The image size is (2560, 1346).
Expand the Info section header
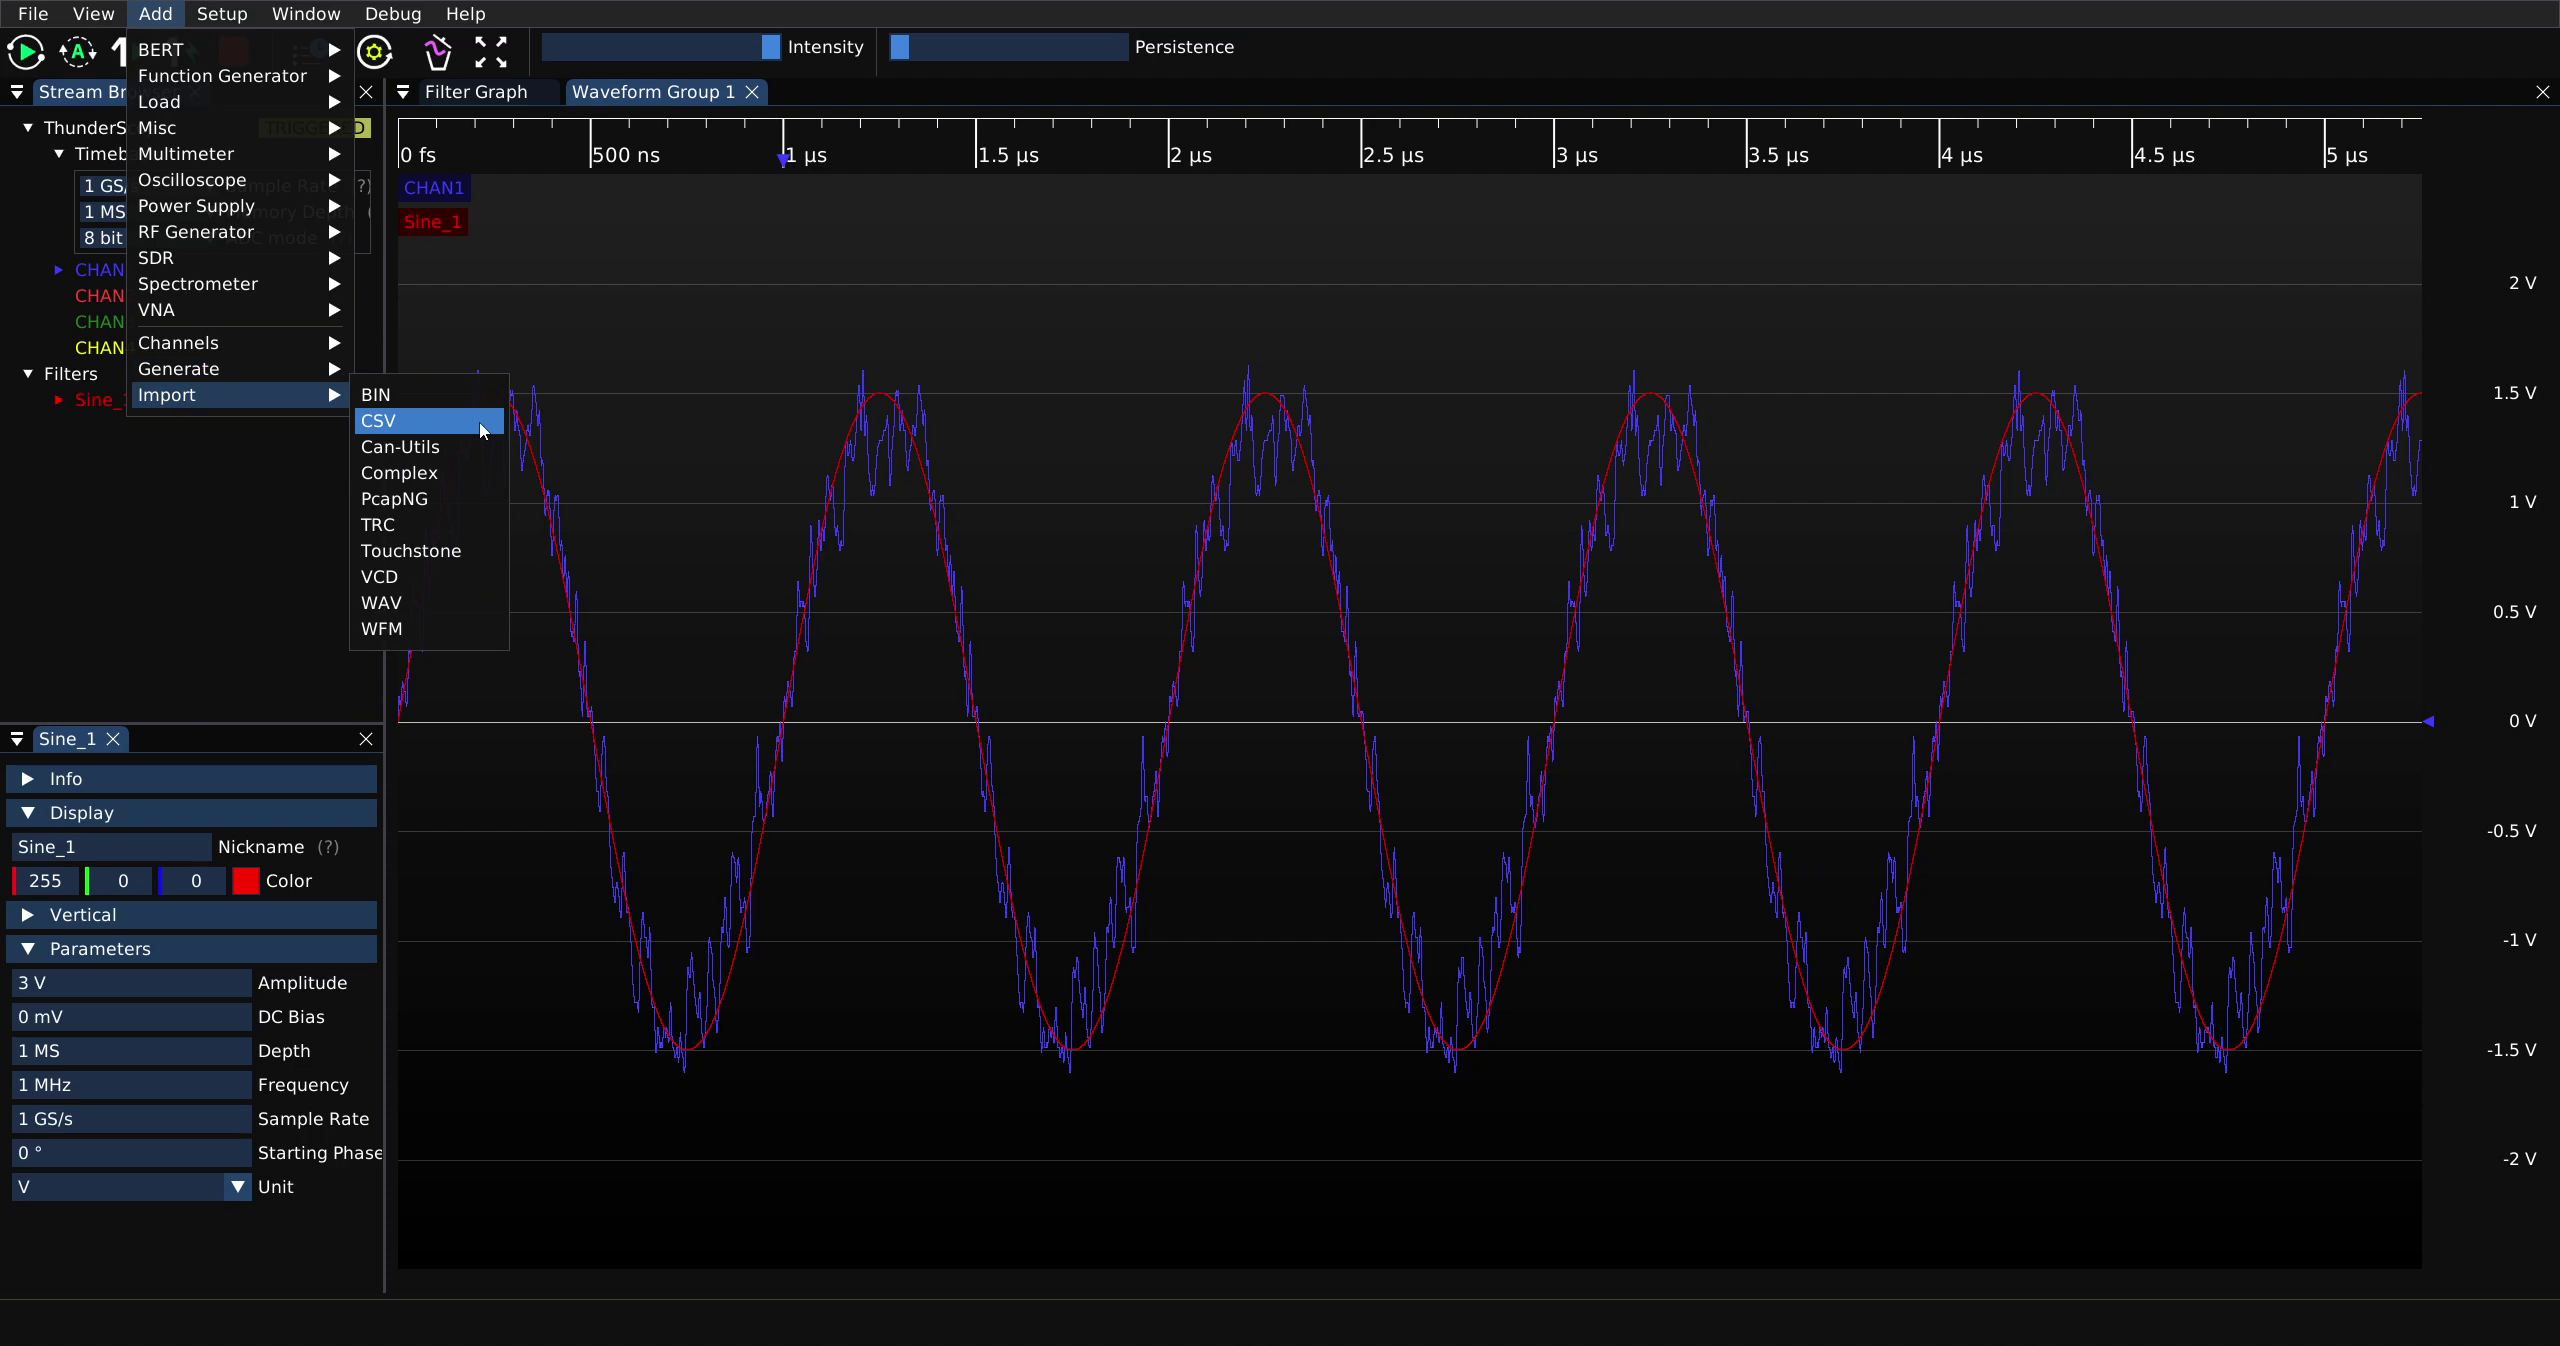click(x=192, y=779)
